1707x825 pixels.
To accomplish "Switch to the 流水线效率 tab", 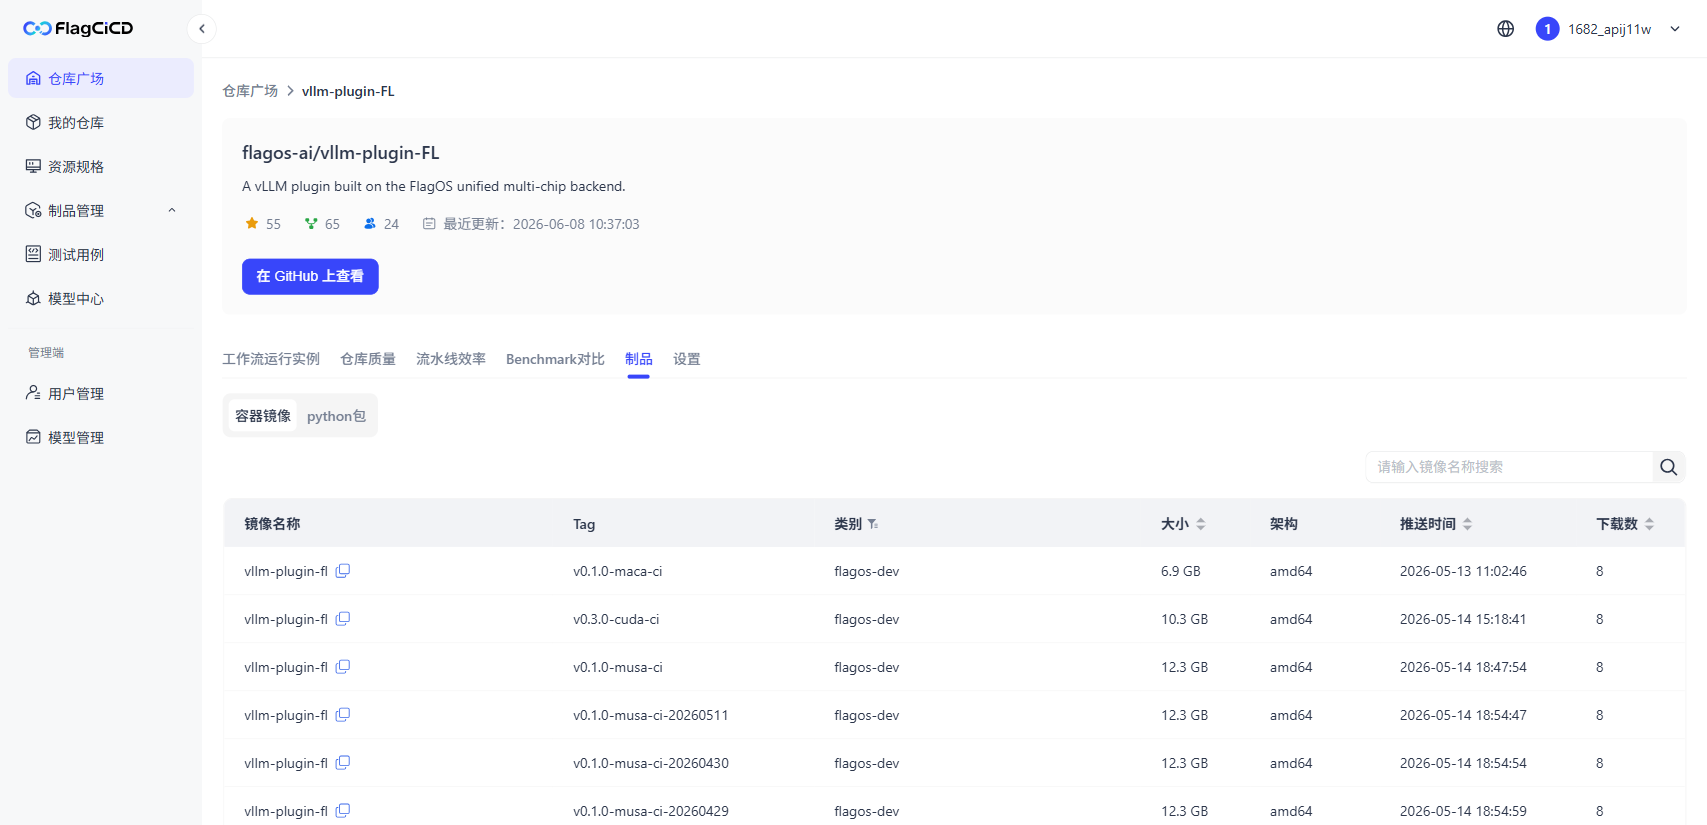I will point(451,359).
